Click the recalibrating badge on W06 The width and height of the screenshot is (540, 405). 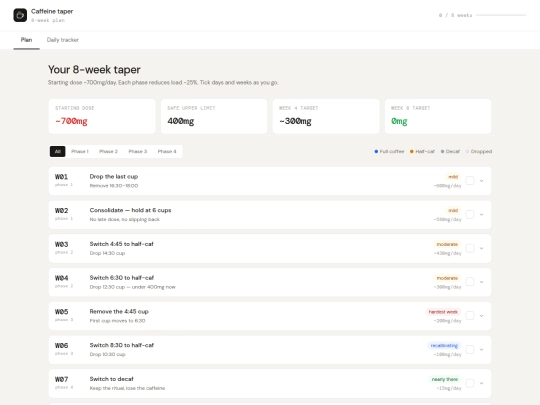[x=444, y=346]
